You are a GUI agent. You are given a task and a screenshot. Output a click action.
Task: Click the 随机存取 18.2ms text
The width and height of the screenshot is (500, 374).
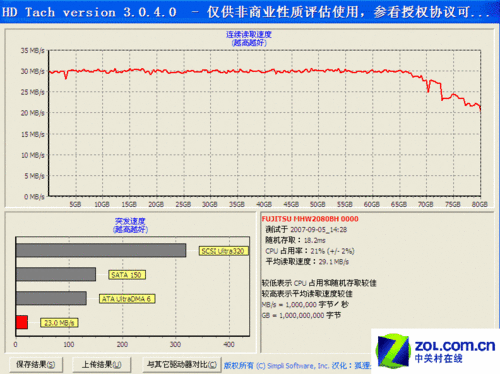[x=295, y=240]
